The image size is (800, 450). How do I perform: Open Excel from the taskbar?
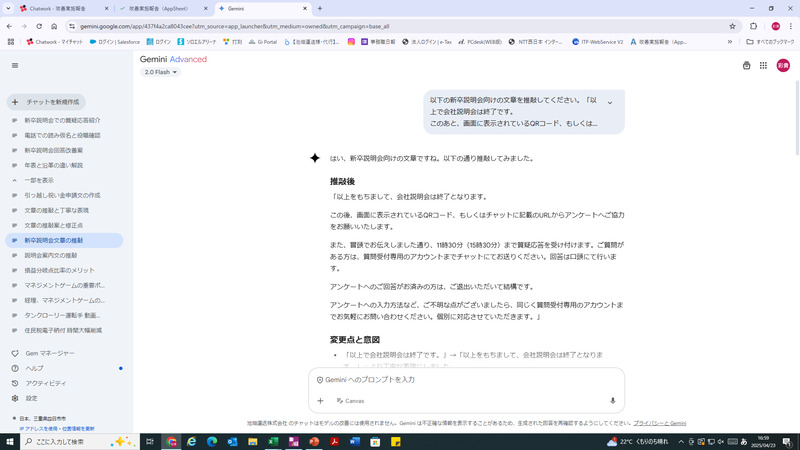point(273,442)
